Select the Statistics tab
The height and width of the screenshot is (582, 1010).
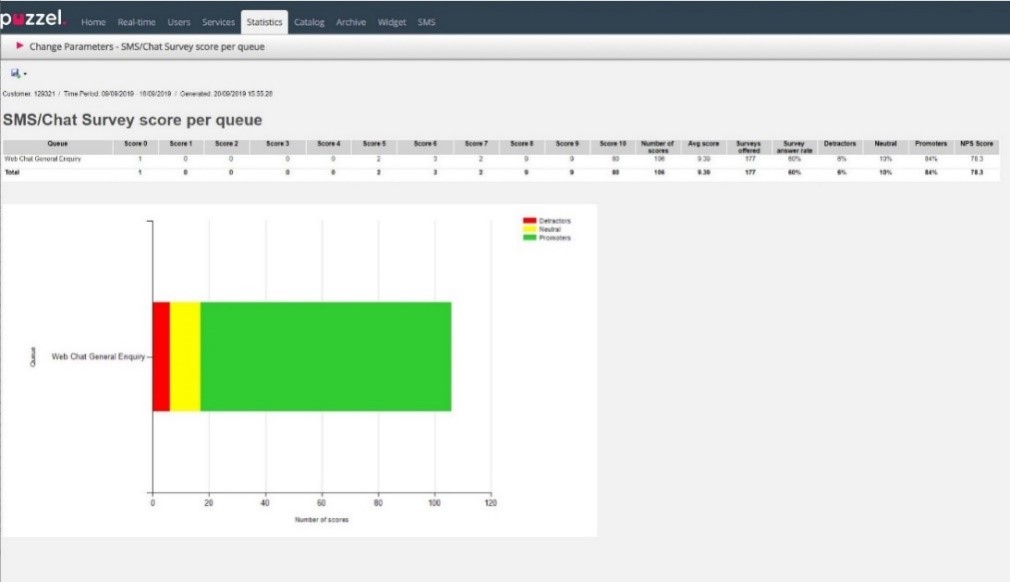[264, 22]
